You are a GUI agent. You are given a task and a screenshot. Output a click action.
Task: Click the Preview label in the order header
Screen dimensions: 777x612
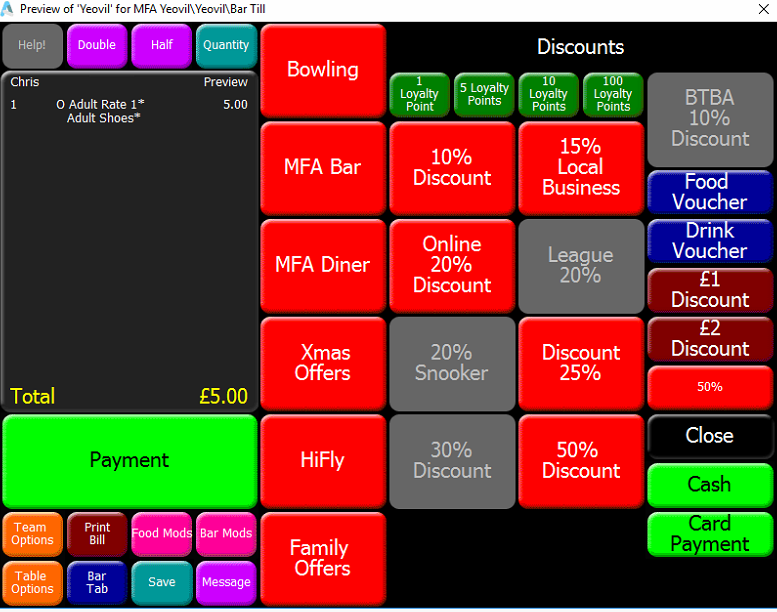point(226,82)
